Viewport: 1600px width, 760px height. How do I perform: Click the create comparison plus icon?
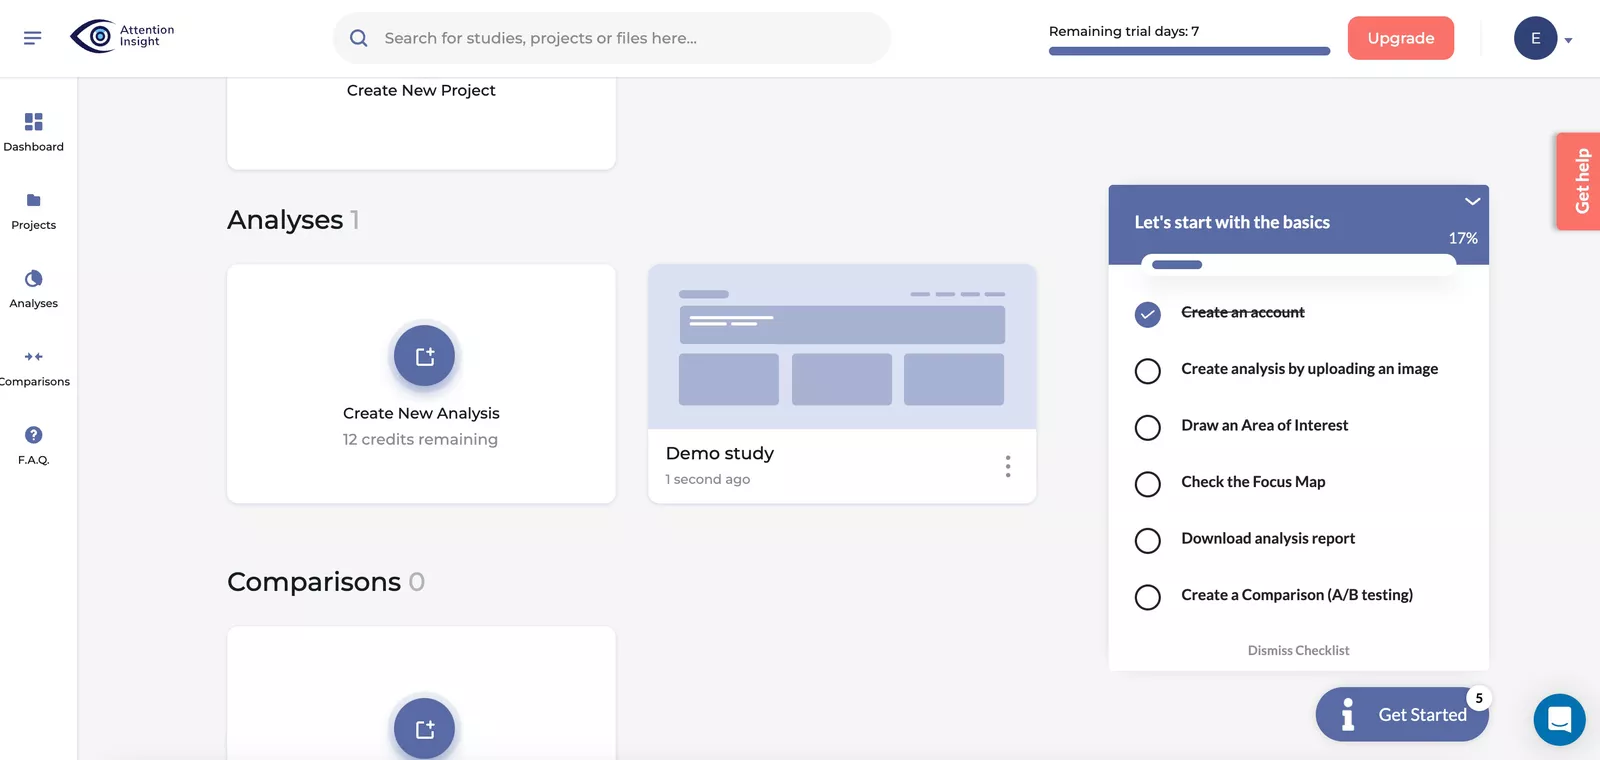(x=424, y=728)
